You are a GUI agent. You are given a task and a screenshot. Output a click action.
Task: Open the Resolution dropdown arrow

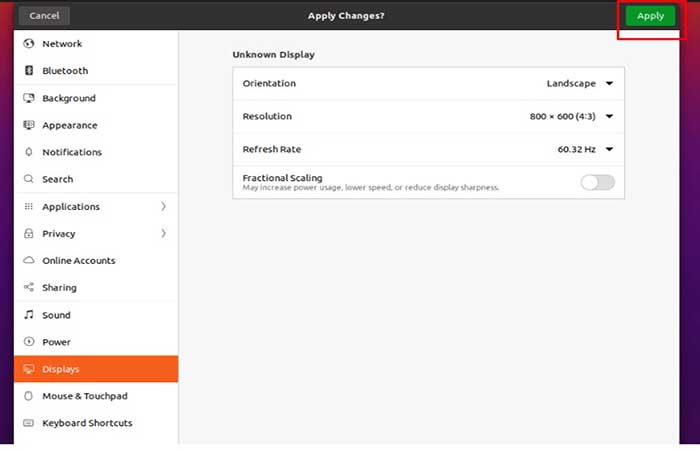(x=609, y=117)
